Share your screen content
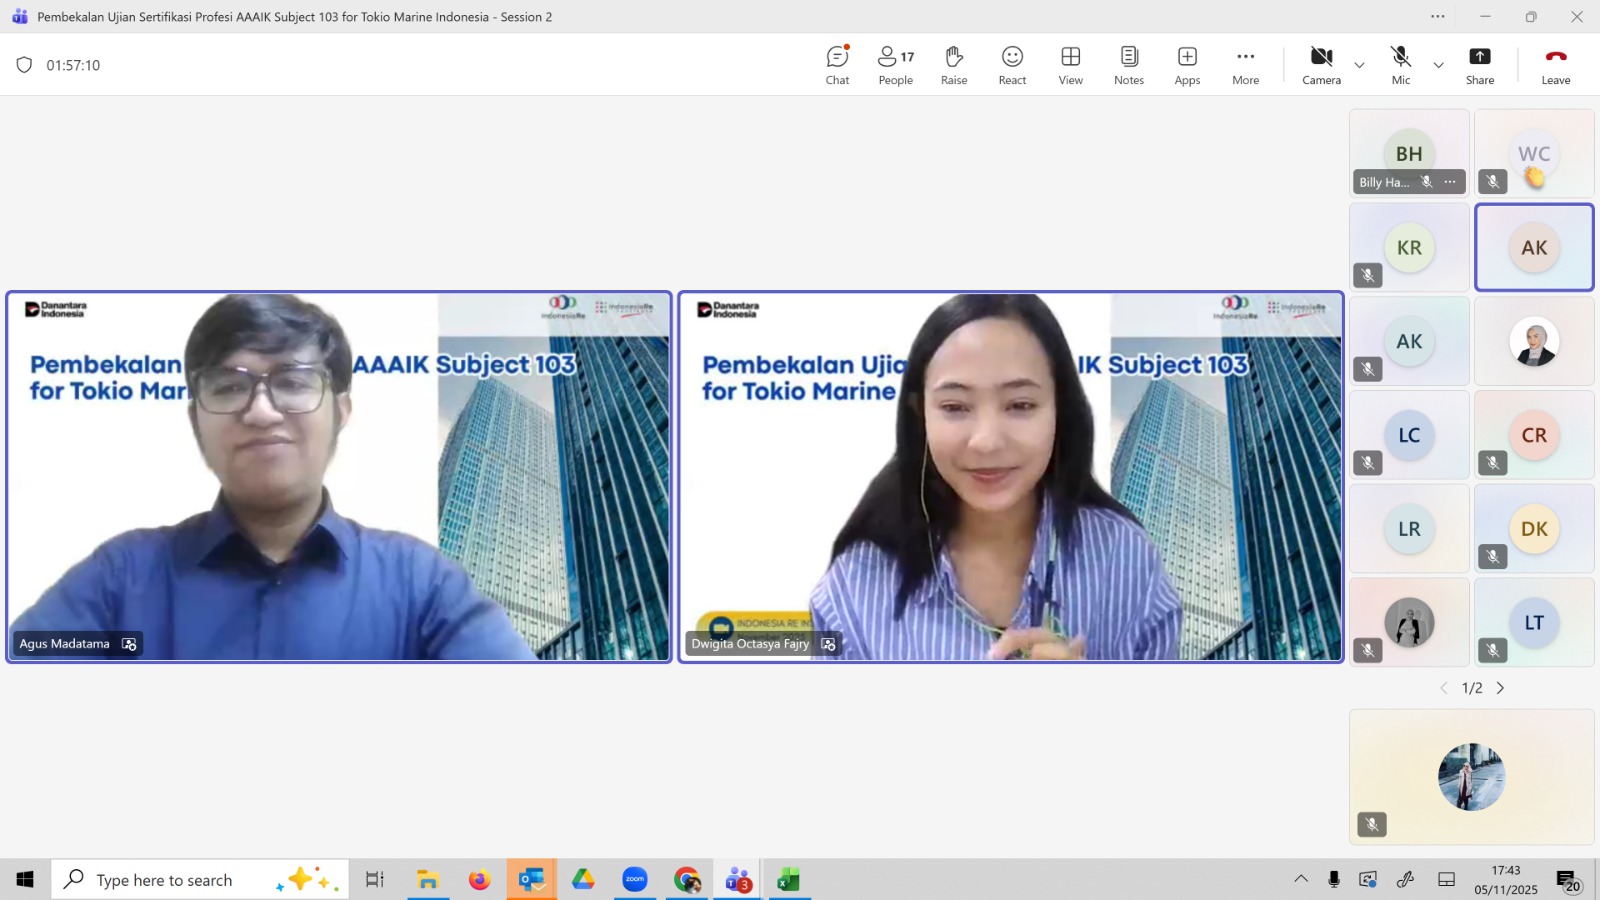 (1479, 66)
